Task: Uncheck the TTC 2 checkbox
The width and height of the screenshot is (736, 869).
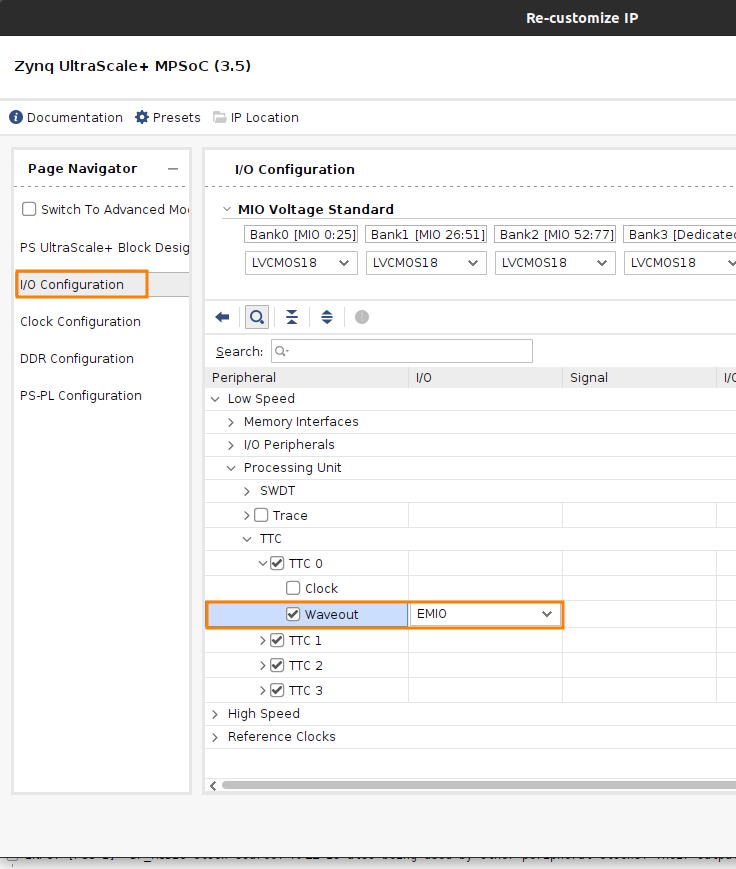Action: click(277, 665)
